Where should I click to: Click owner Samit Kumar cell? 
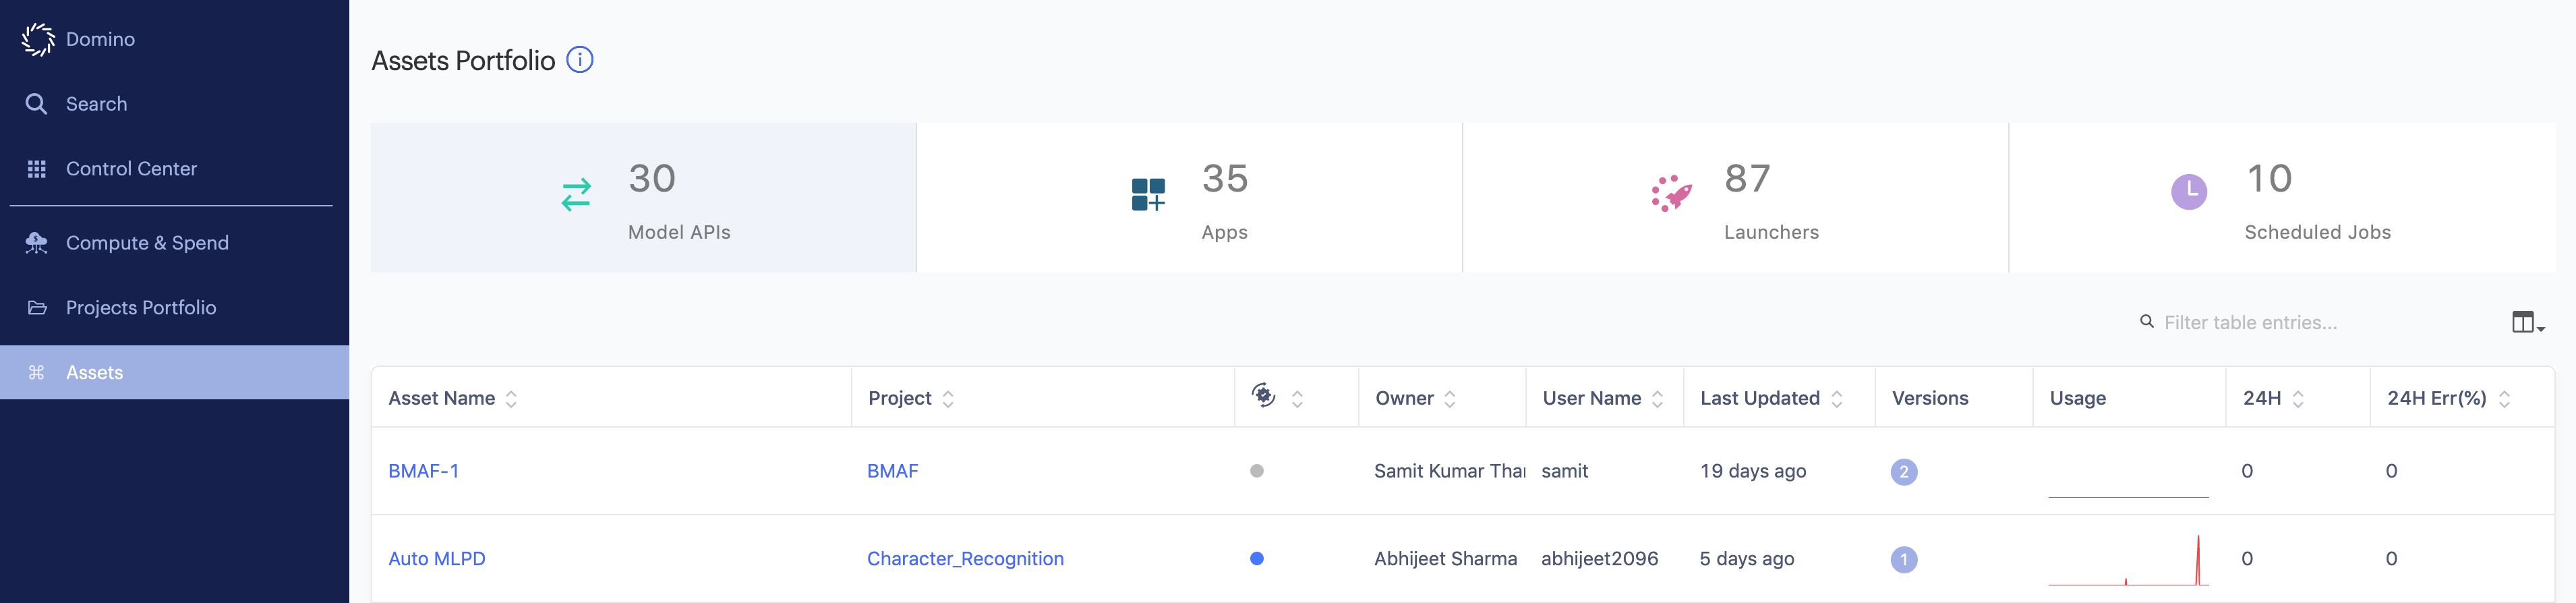click(1449, 471)
